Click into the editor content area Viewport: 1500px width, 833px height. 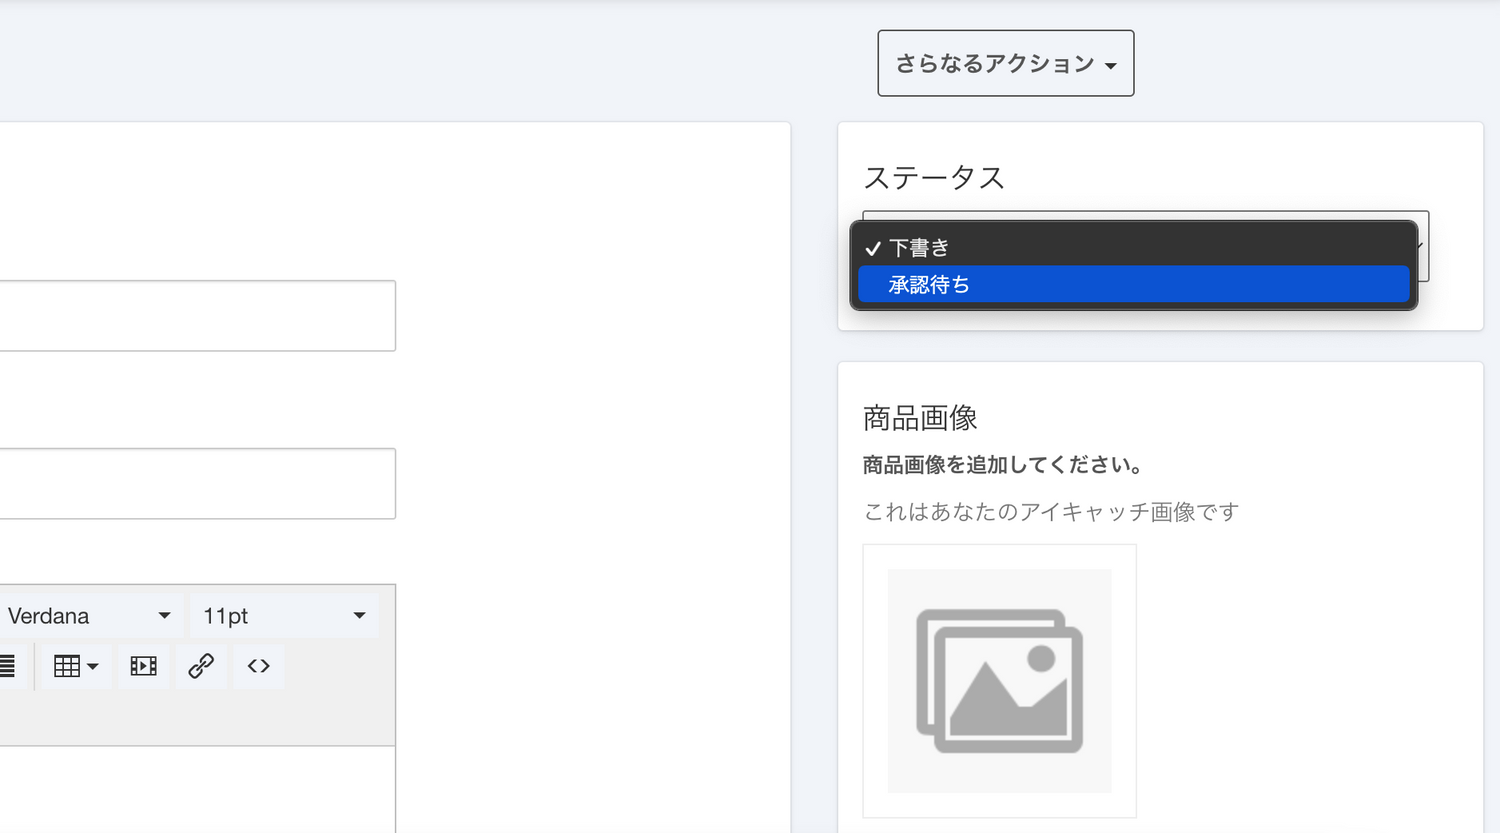198,790
